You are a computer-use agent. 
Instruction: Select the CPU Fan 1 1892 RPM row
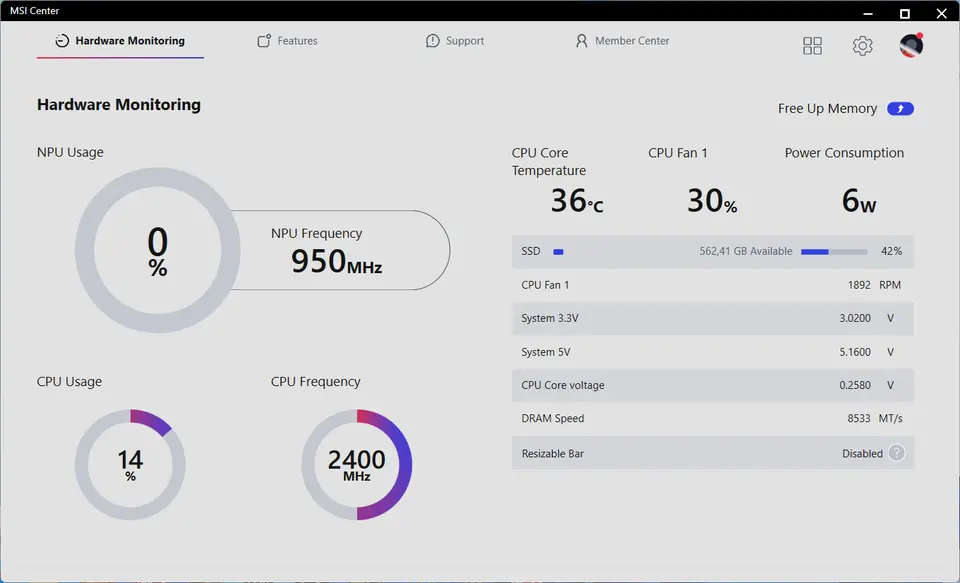point(713,285)
